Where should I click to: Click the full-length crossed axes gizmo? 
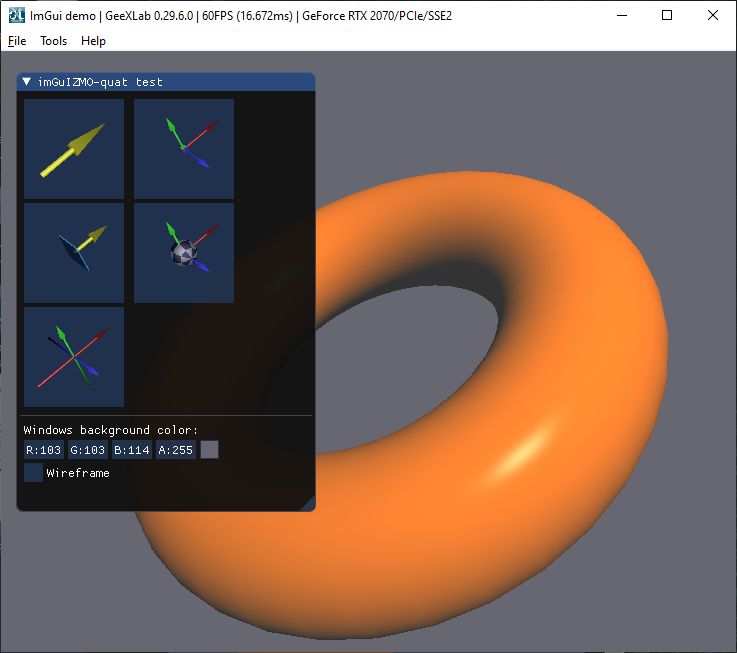[74, 357]
